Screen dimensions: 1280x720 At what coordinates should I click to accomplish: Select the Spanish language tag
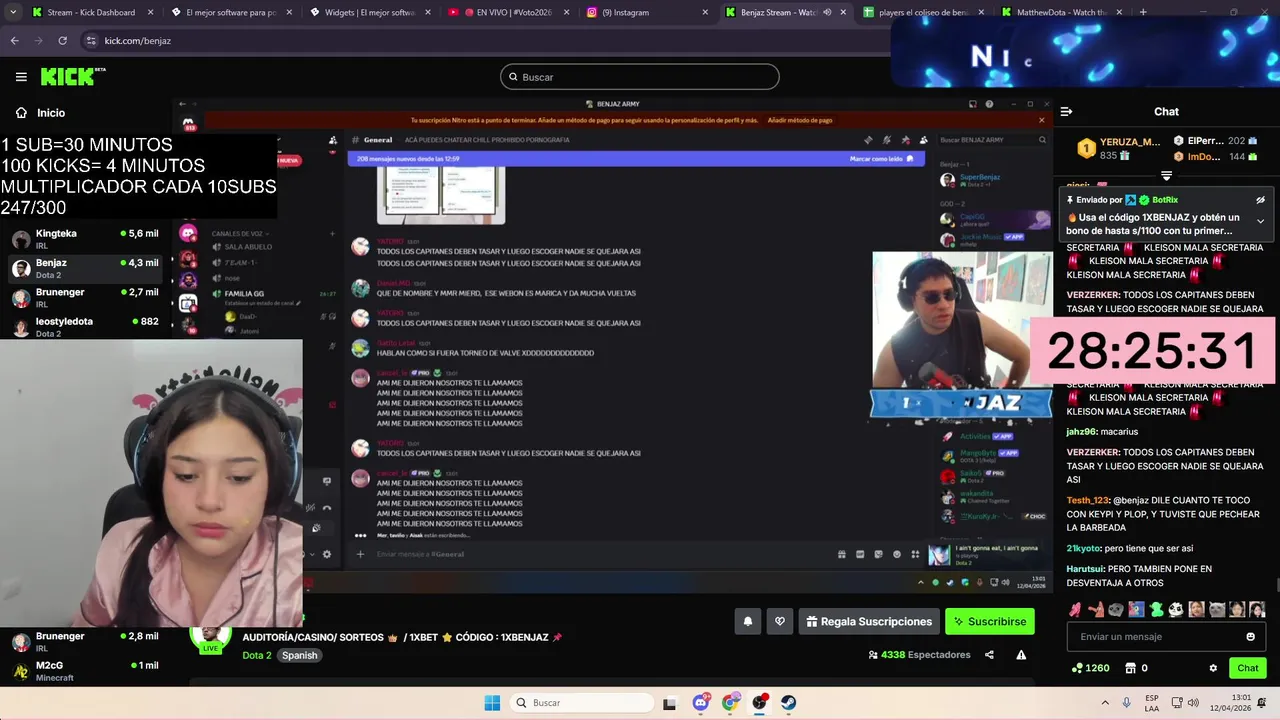tap(299, 655)
